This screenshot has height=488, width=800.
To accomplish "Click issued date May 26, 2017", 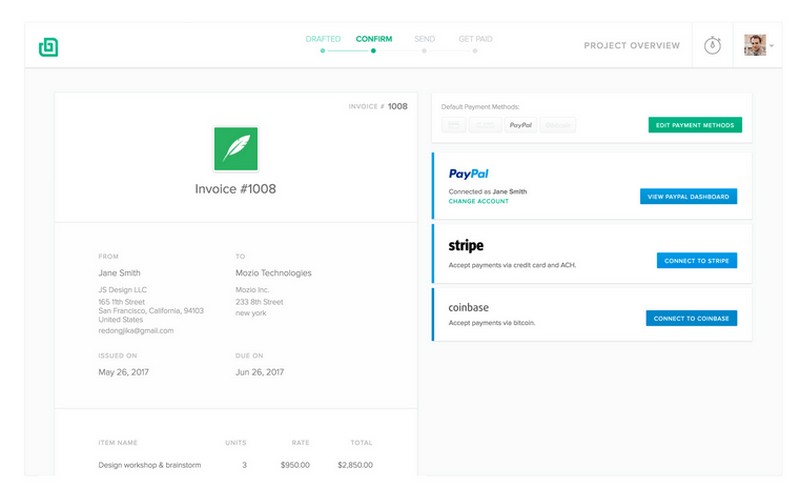I will (x=123, y=372).
